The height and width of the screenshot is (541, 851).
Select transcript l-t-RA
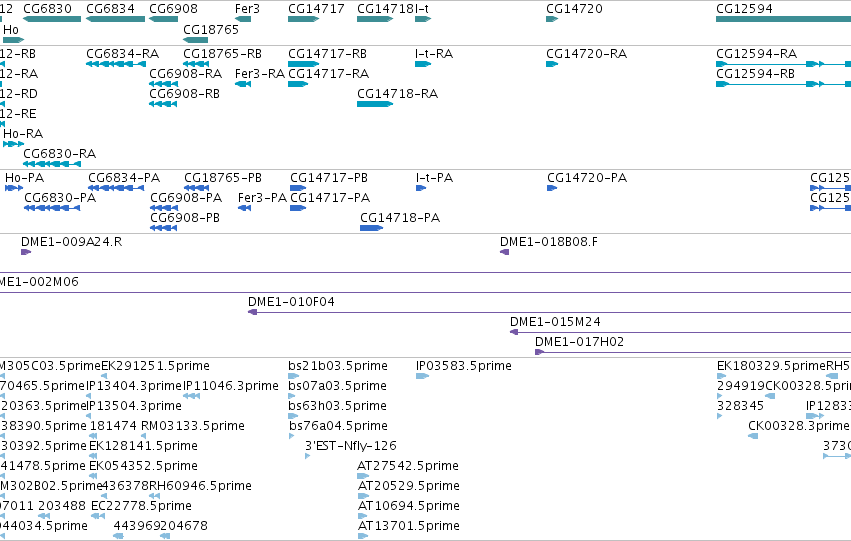[x=423, y=64]
